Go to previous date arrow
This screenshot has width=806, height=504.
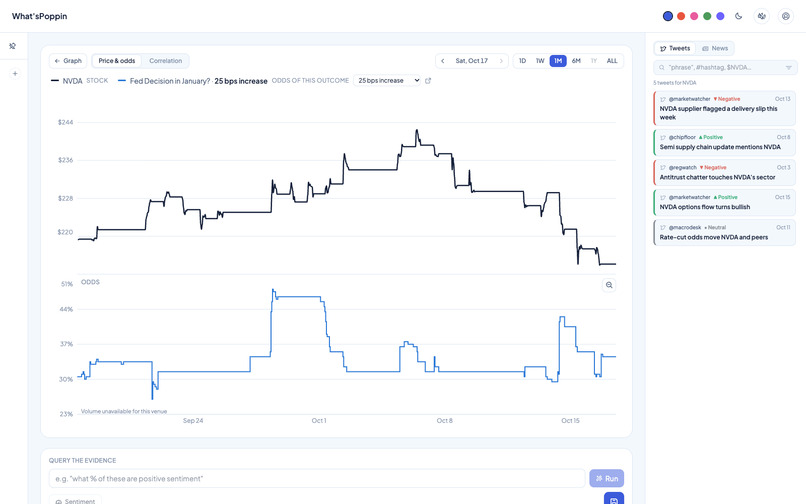click(x=443, y=61)
